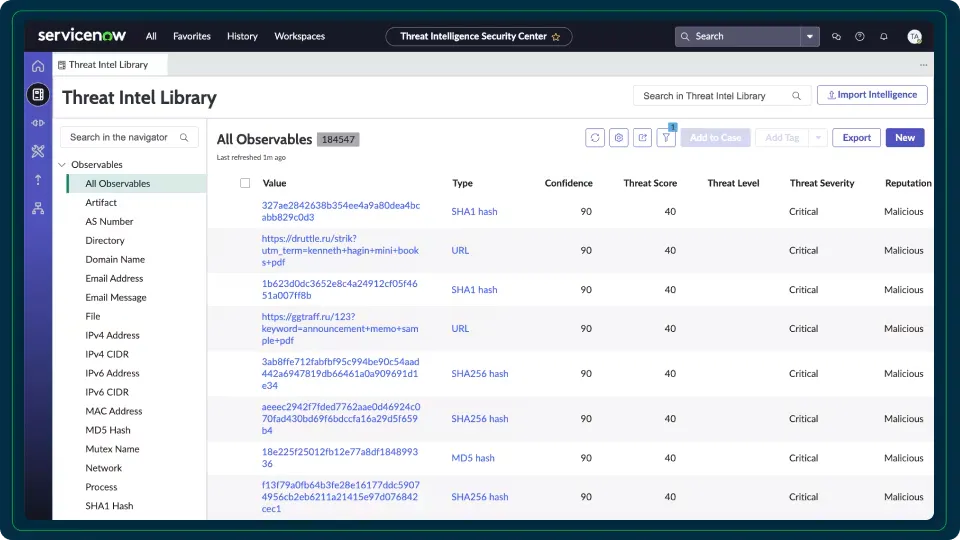The width and height of the screenshot is (960, 540).
Task: Click the 184547 record count badge
Action: tap(338, 140)
